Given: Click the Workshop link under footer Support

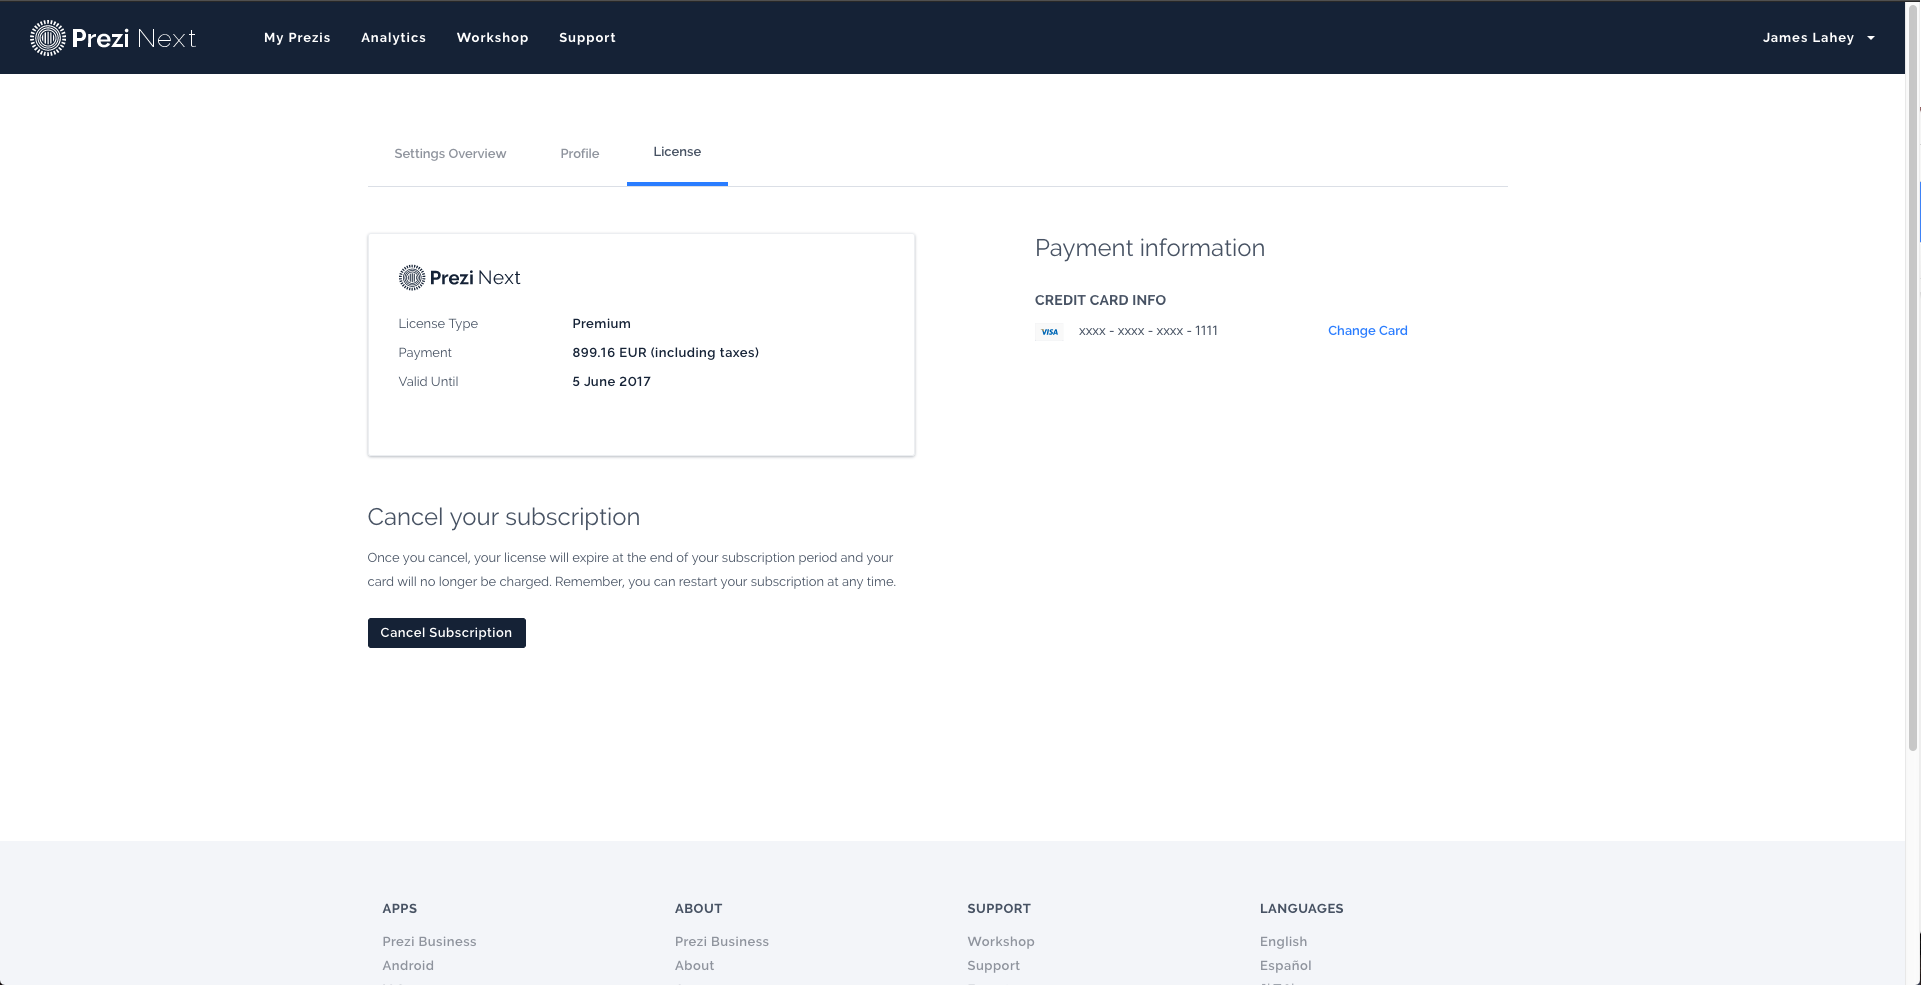Looking at the screenshot, I should (x=1000, y=942).
